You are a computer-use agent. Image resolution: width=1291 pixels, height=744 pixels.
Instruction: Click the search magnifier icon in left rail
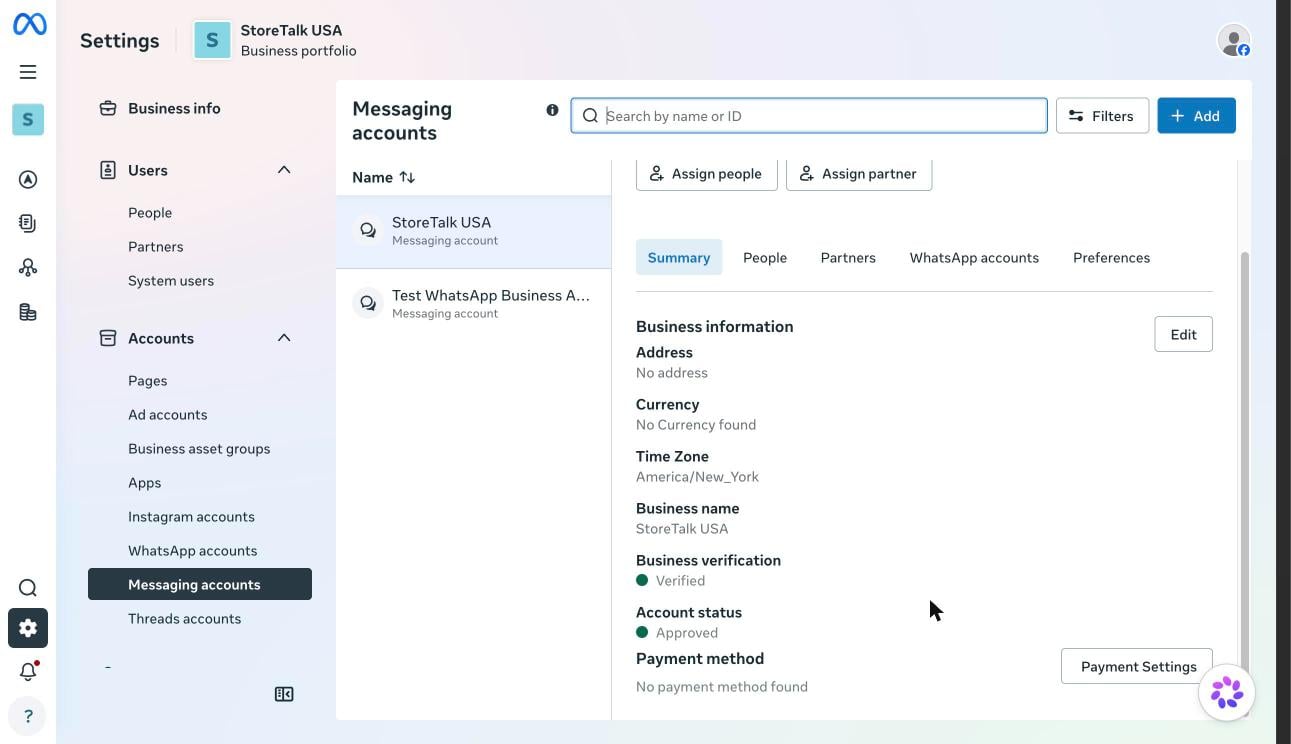click(28, 588)
